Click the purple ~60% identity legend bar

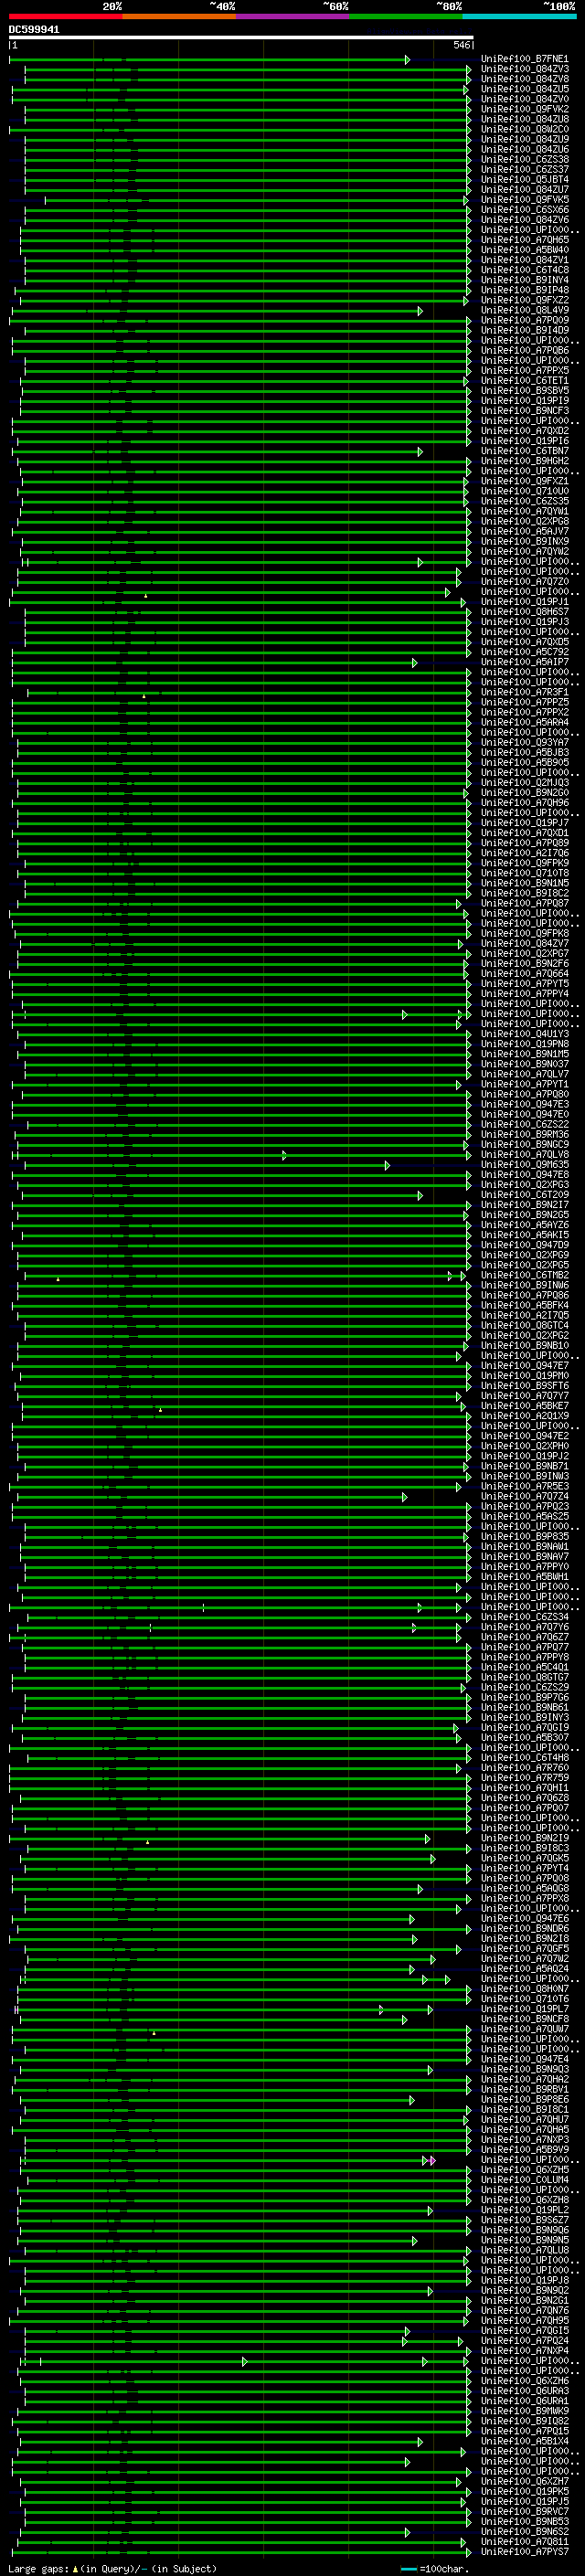click(x=292, y=16)
